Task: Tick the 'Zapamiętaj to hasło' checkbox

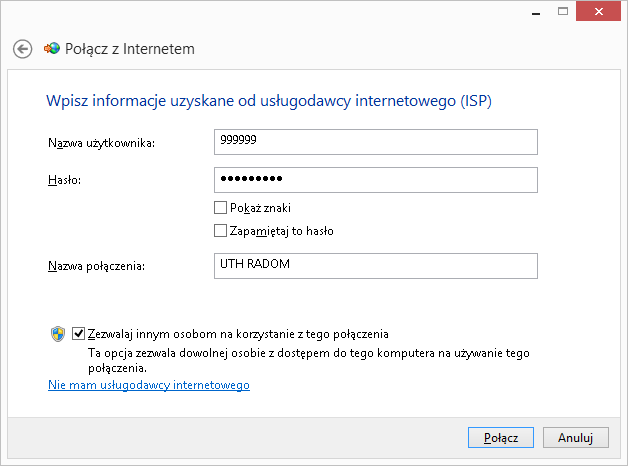Action: (x=221, y=231)
